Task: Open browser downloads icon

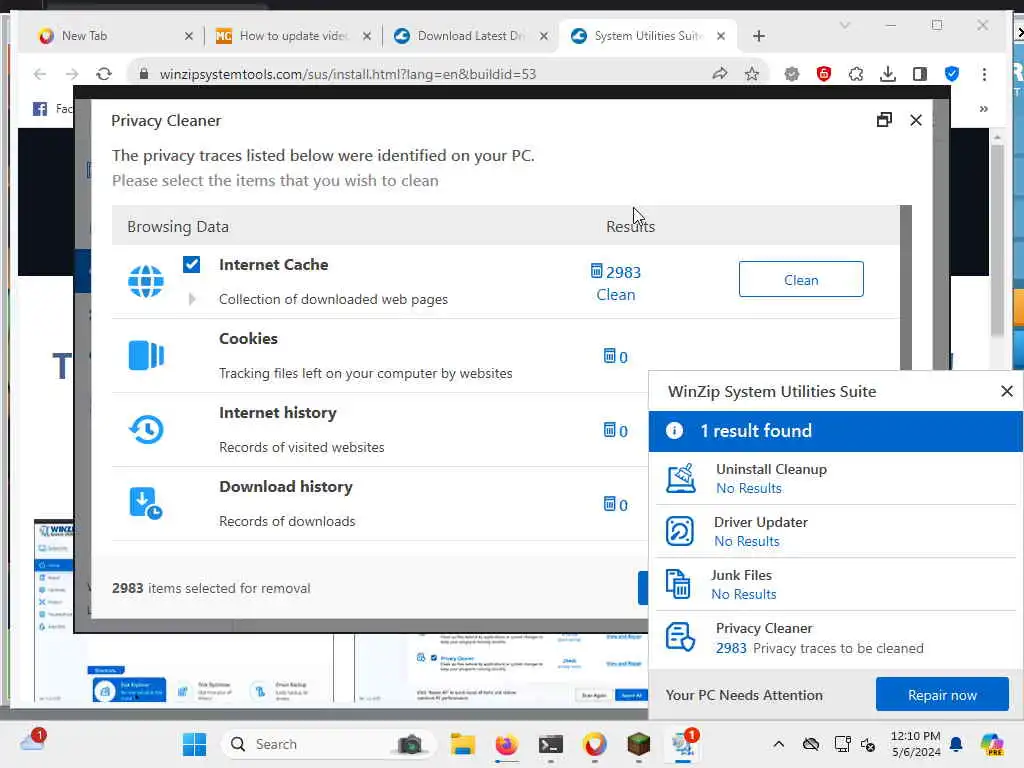Action: [888, 74]
